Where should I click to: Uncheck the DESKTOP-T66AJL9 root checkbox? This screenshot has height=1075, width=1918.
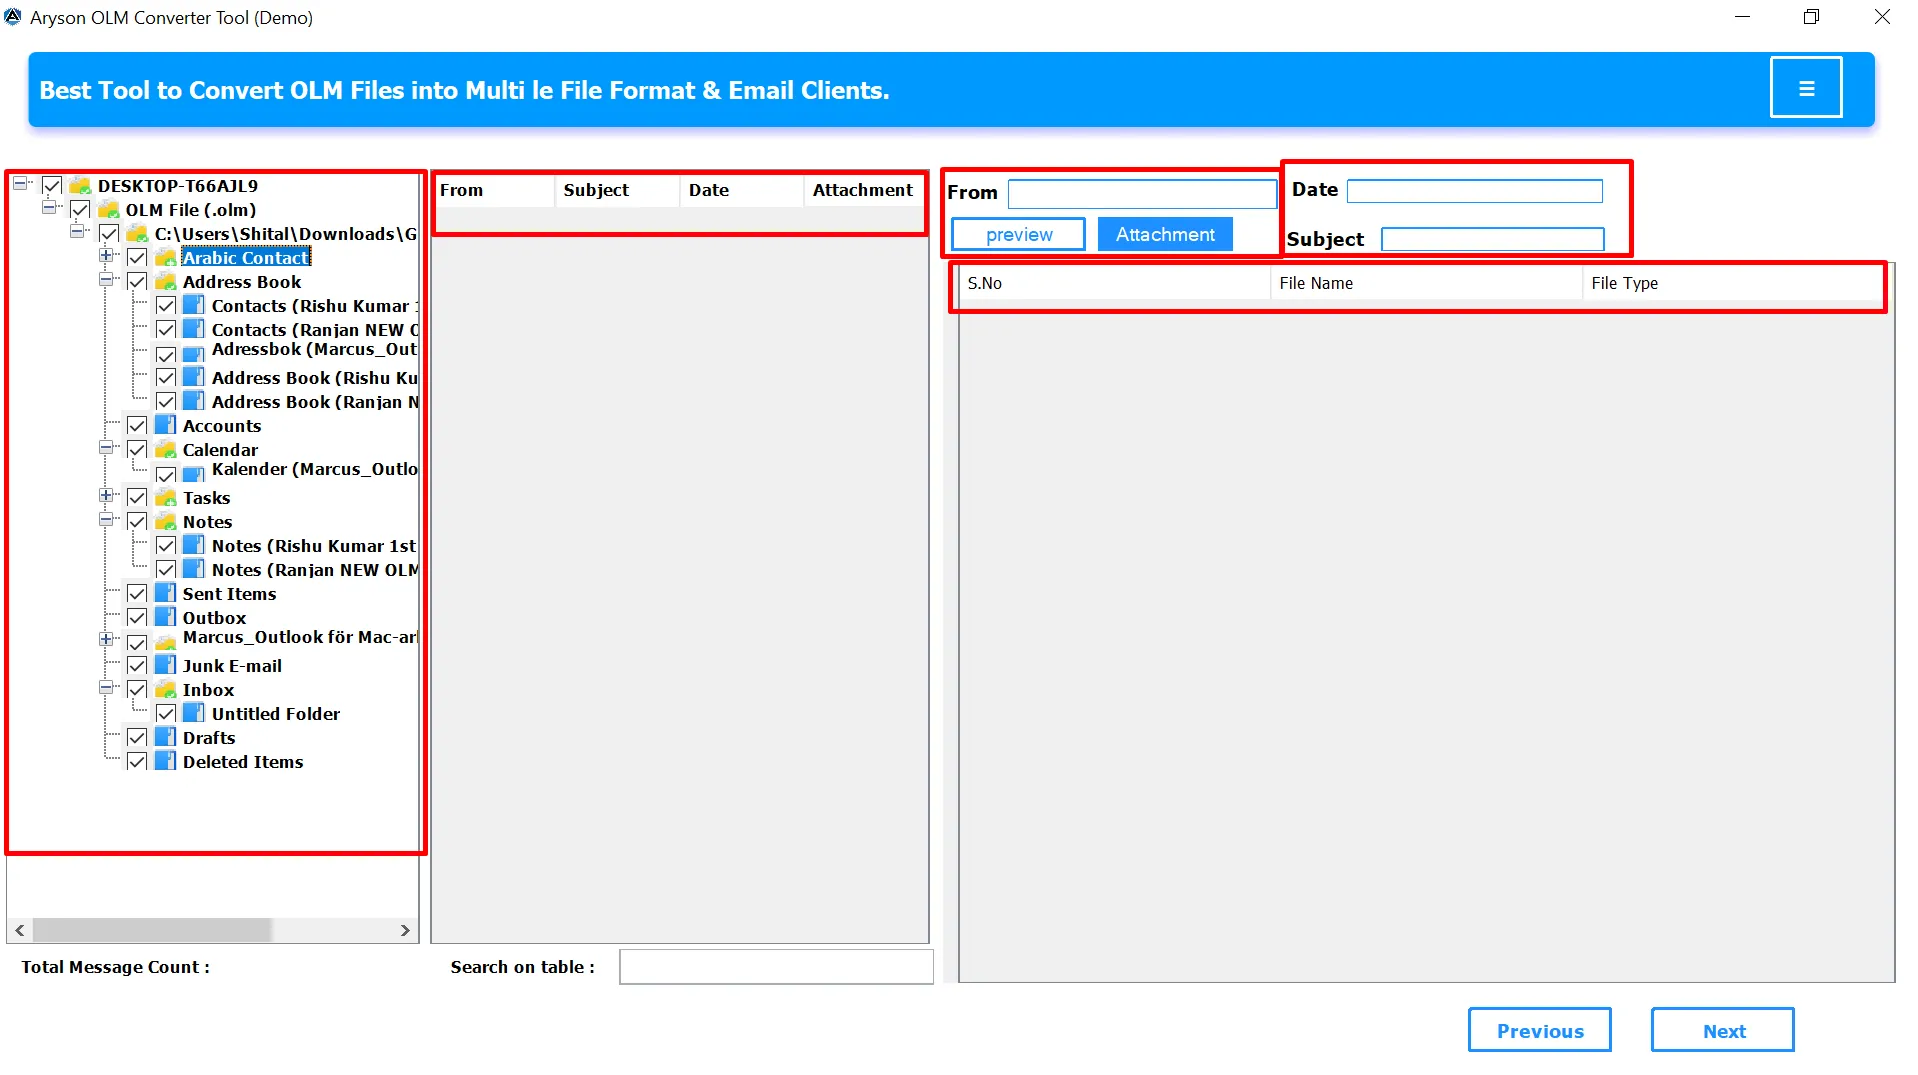52,185
